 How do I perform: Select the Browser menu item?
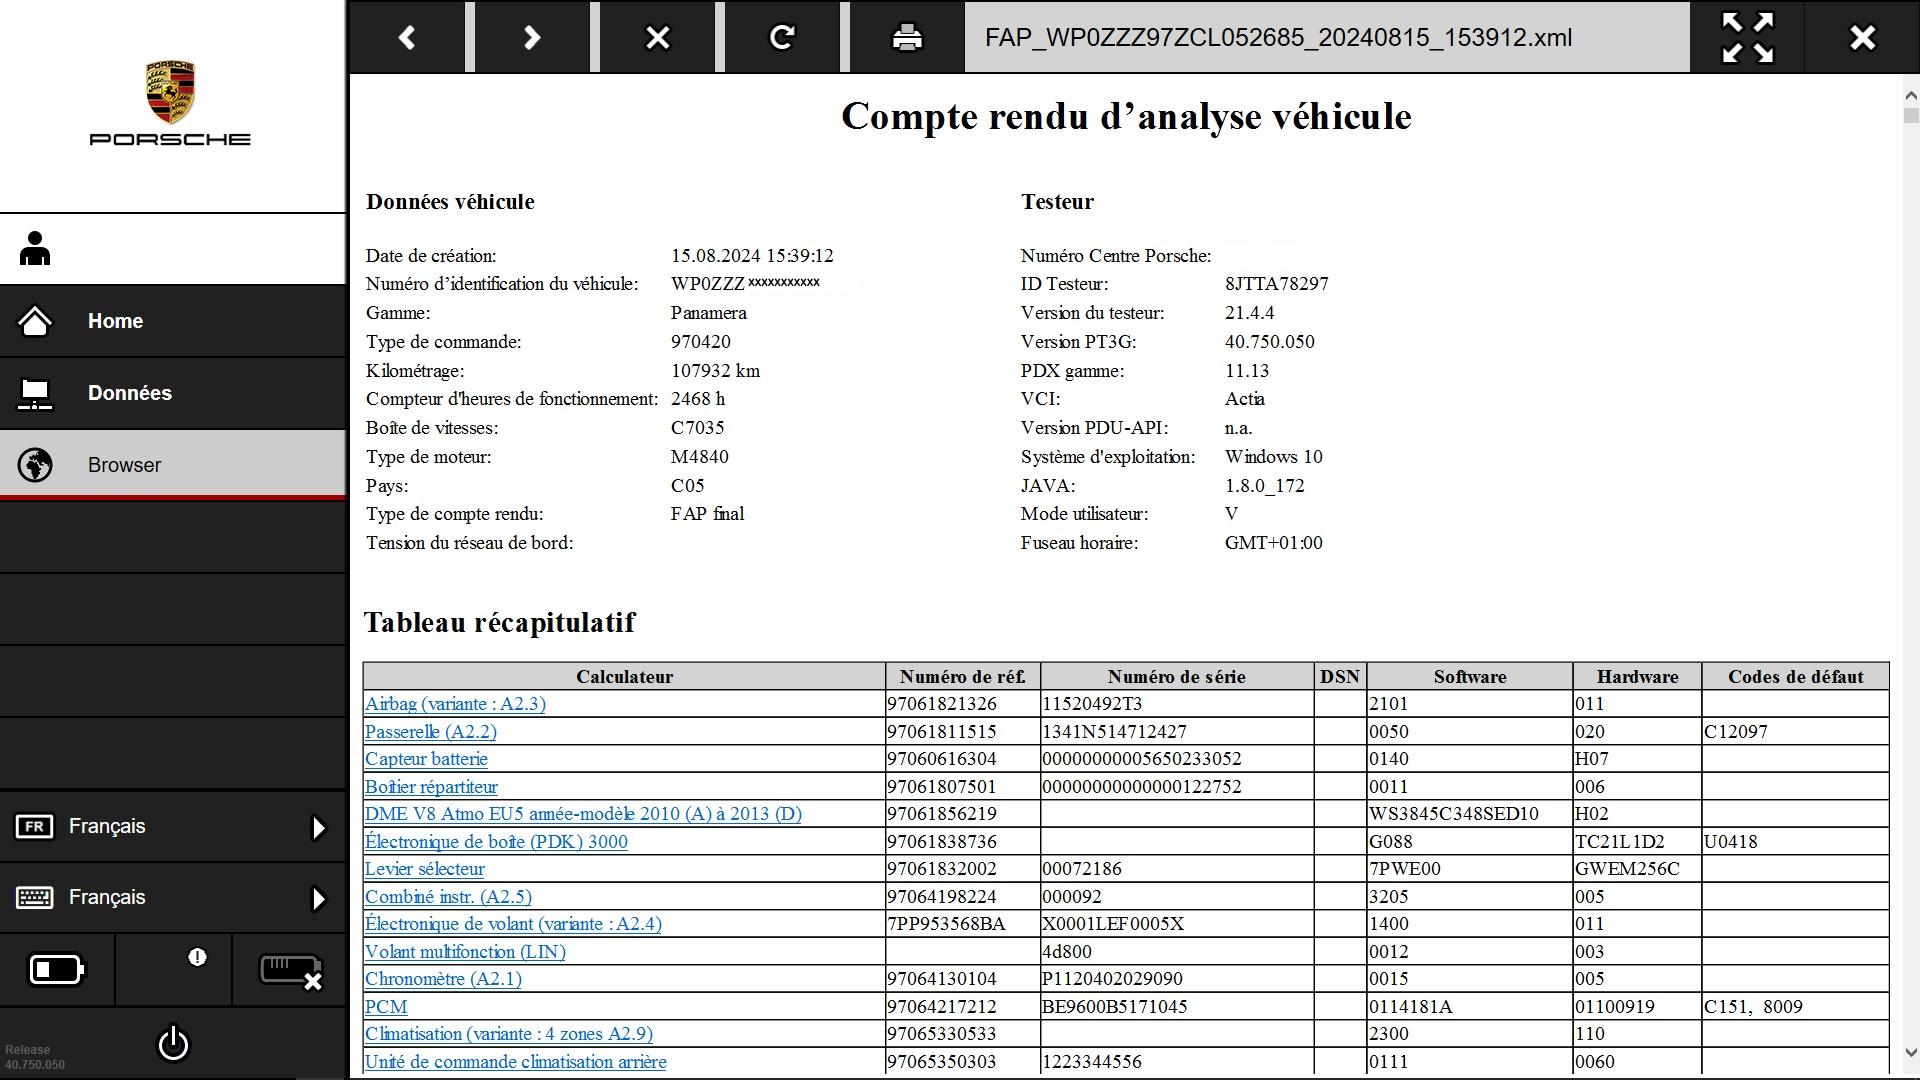point(172,464)
